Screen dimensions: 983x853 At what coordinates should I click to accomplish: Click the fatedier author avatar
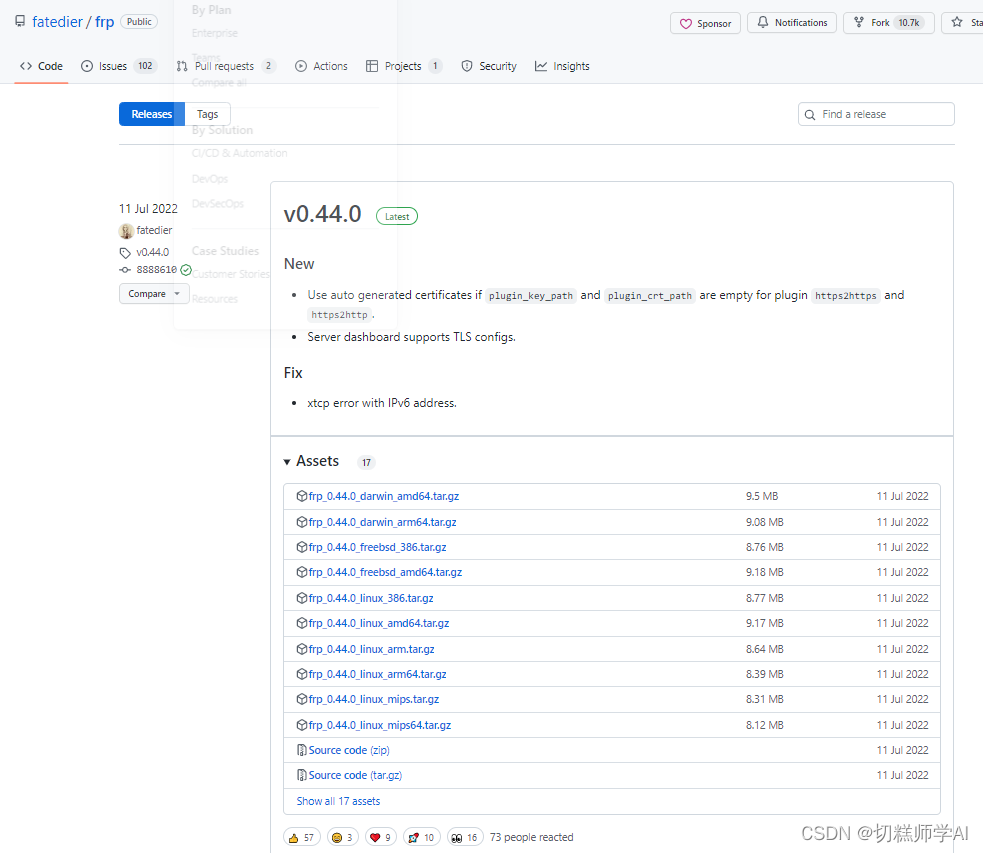126,231
